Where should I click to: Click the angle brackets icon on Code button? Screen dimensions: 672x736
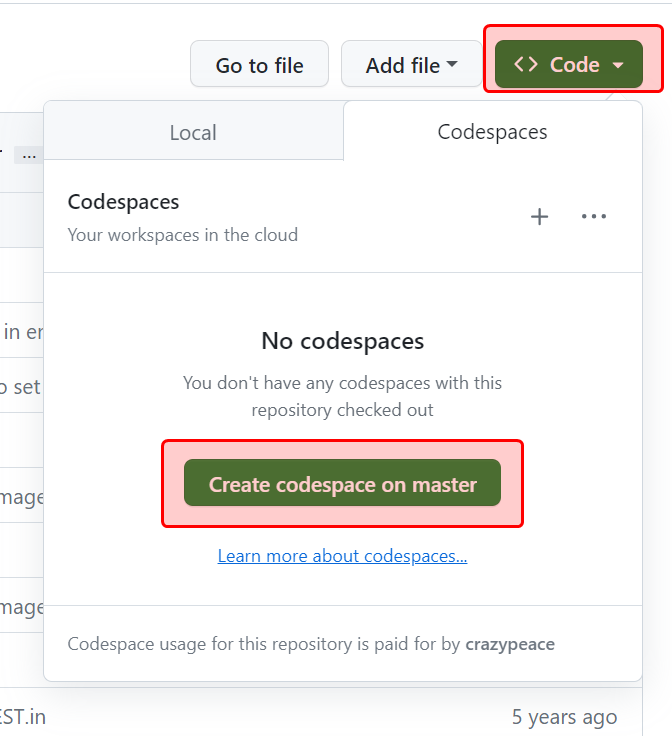526,65
